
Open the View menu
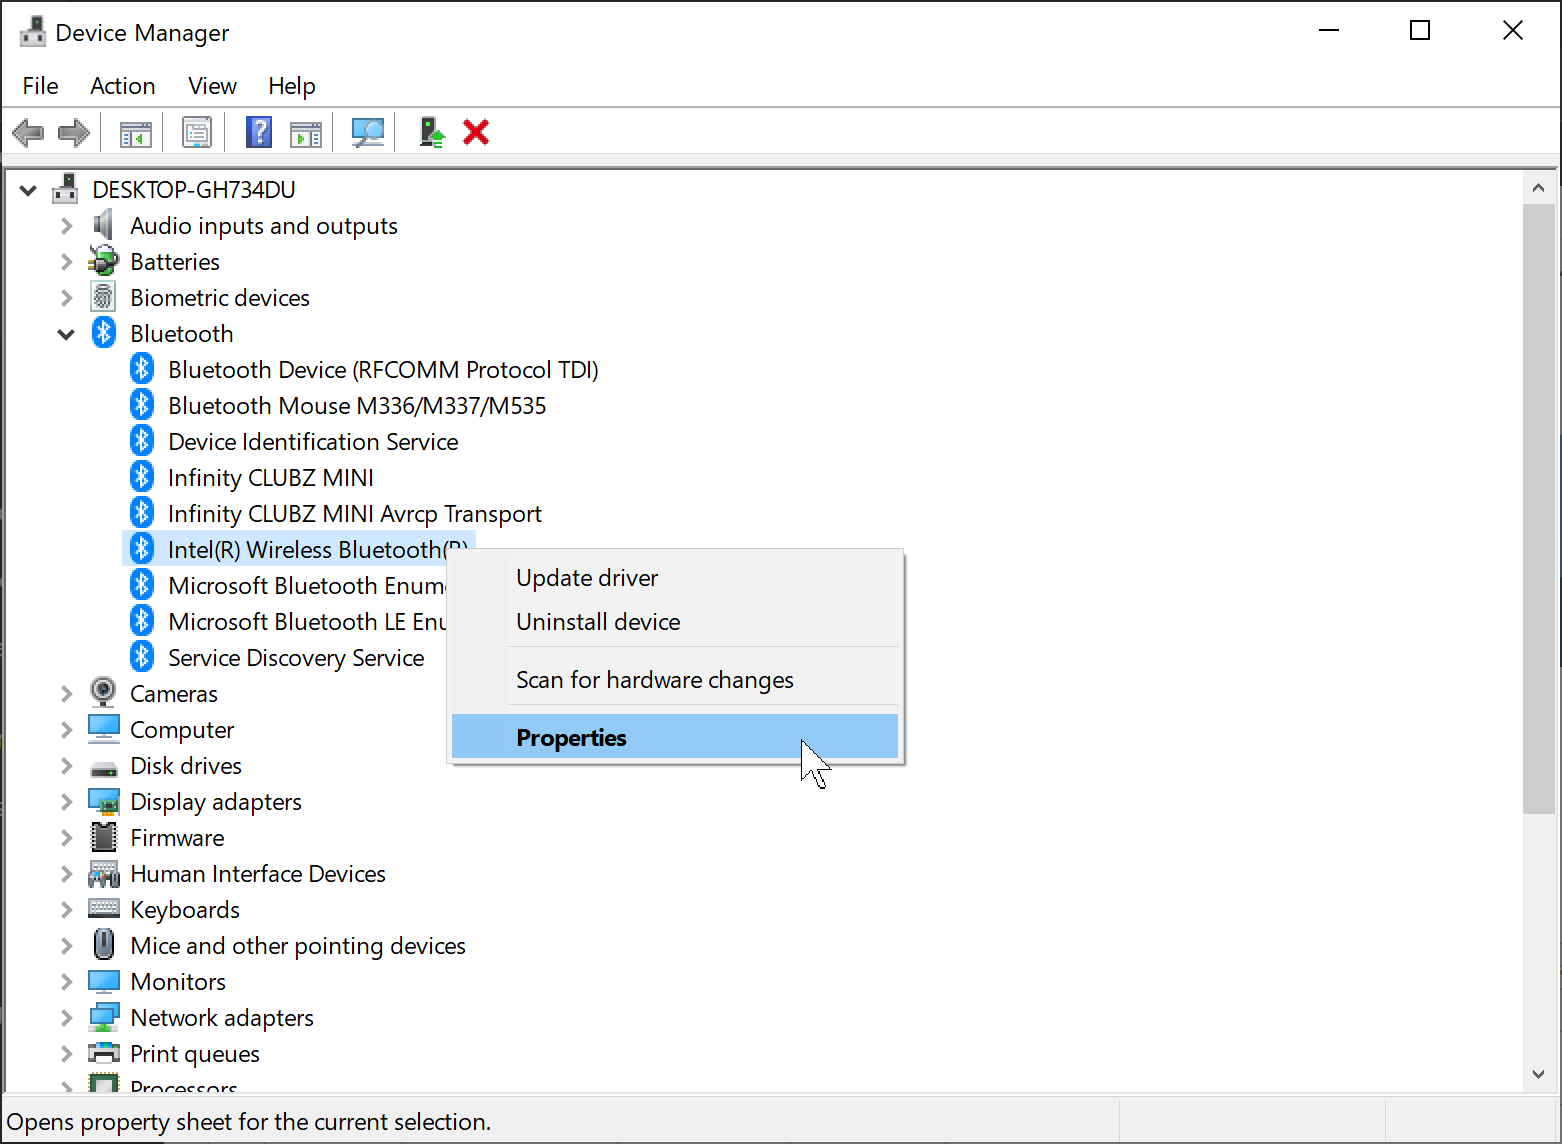212,86
